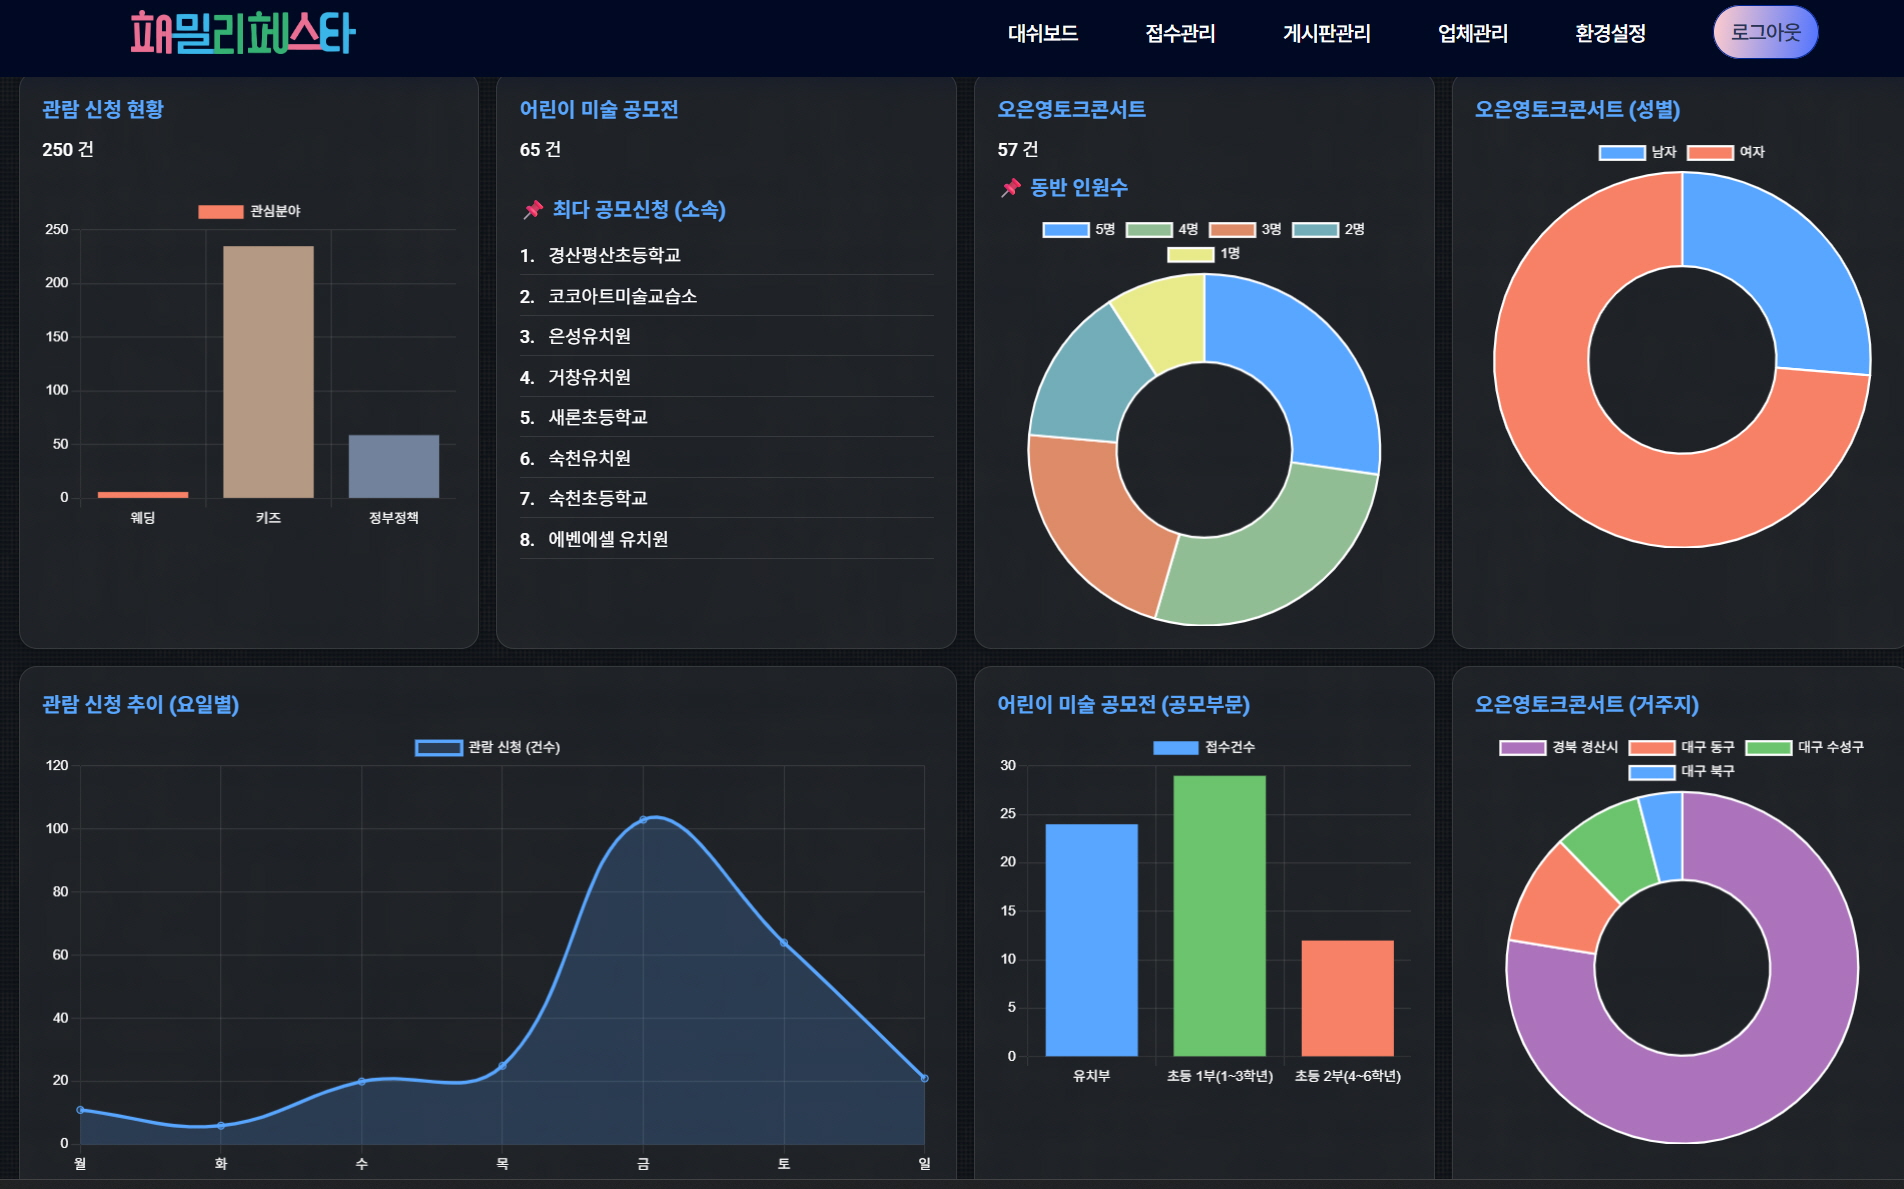
Task: Select 경산평산초등학교 in the ranking list
Action: tap(614, 256)
